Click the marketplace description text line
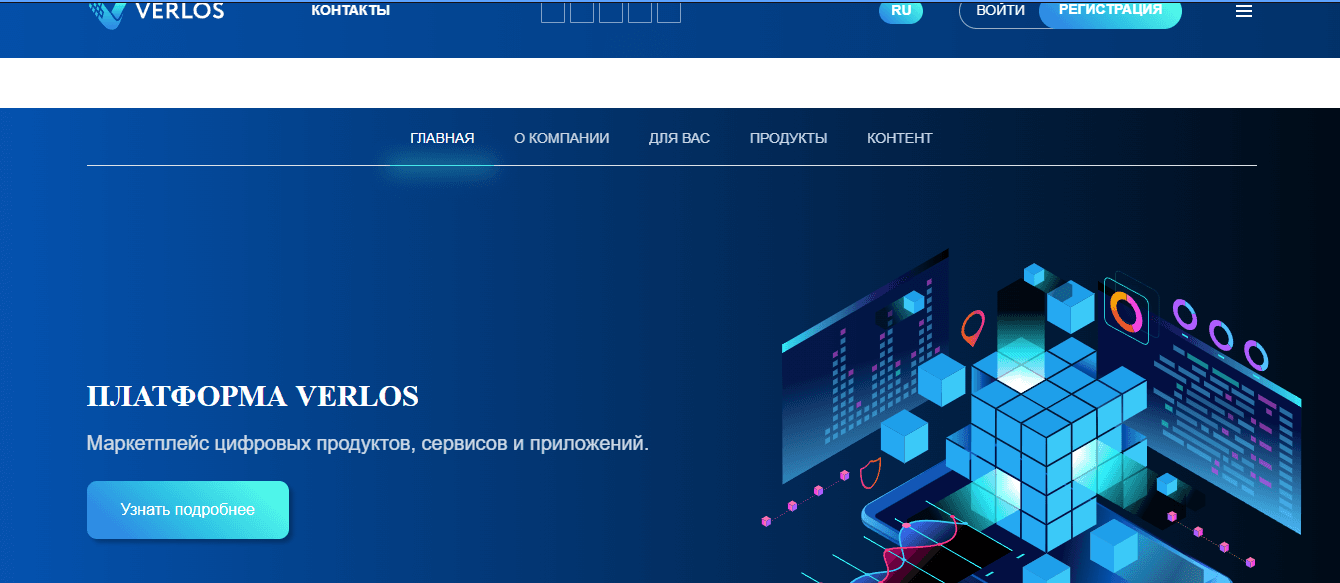Screen dimensions: 1340x583 tap(367, 440)
